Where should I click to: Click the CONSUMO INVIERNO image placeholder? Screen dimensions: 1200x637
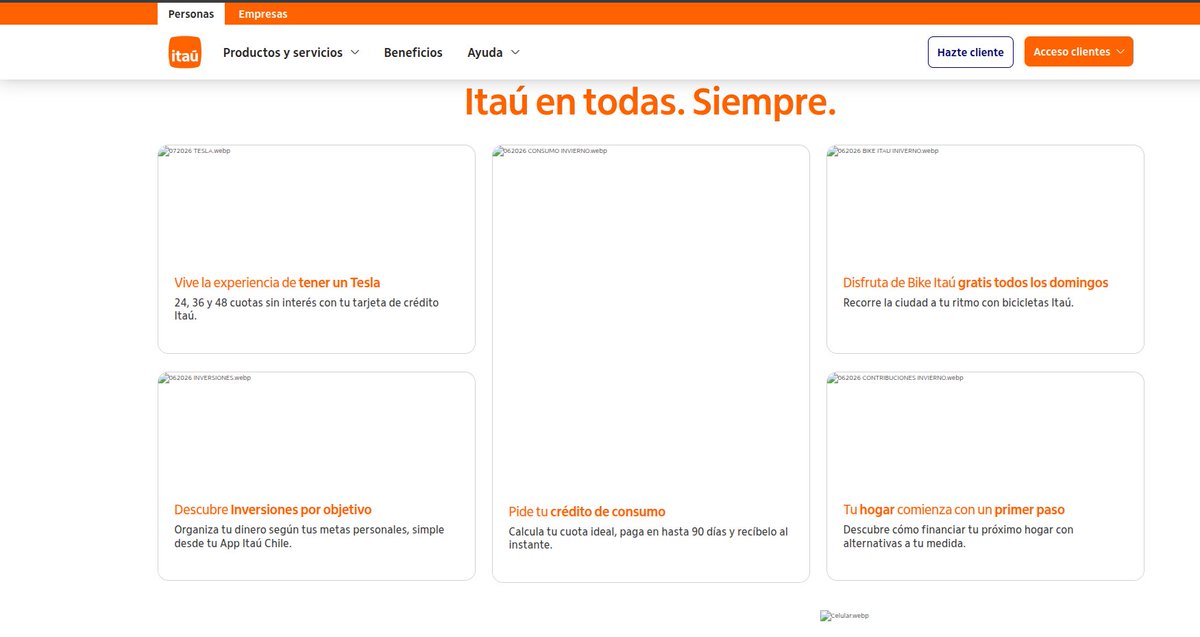[550, 151]
